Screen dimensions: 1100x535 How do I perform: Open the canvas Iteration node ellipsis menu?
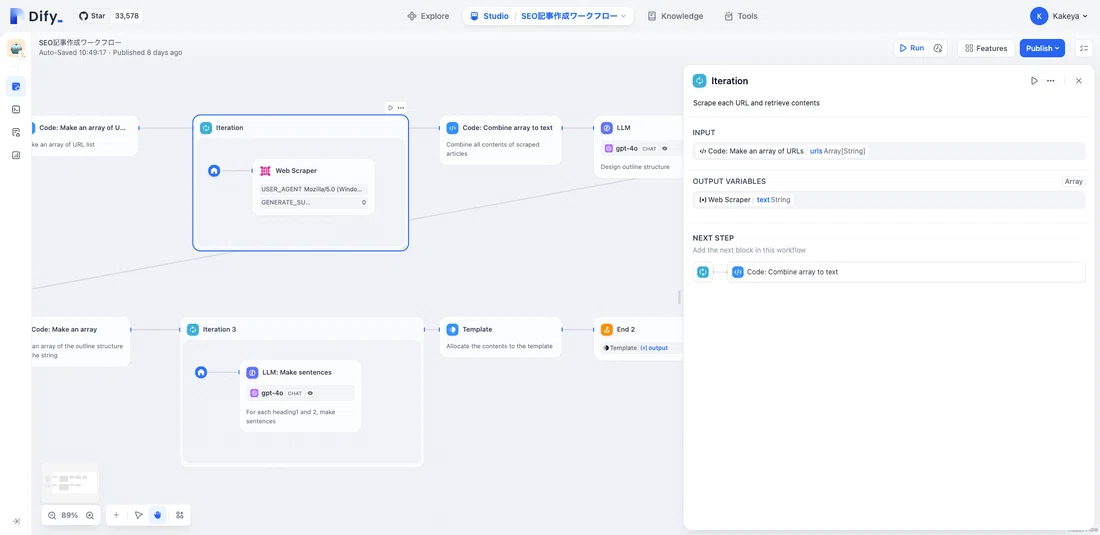[x=401, y=107]
